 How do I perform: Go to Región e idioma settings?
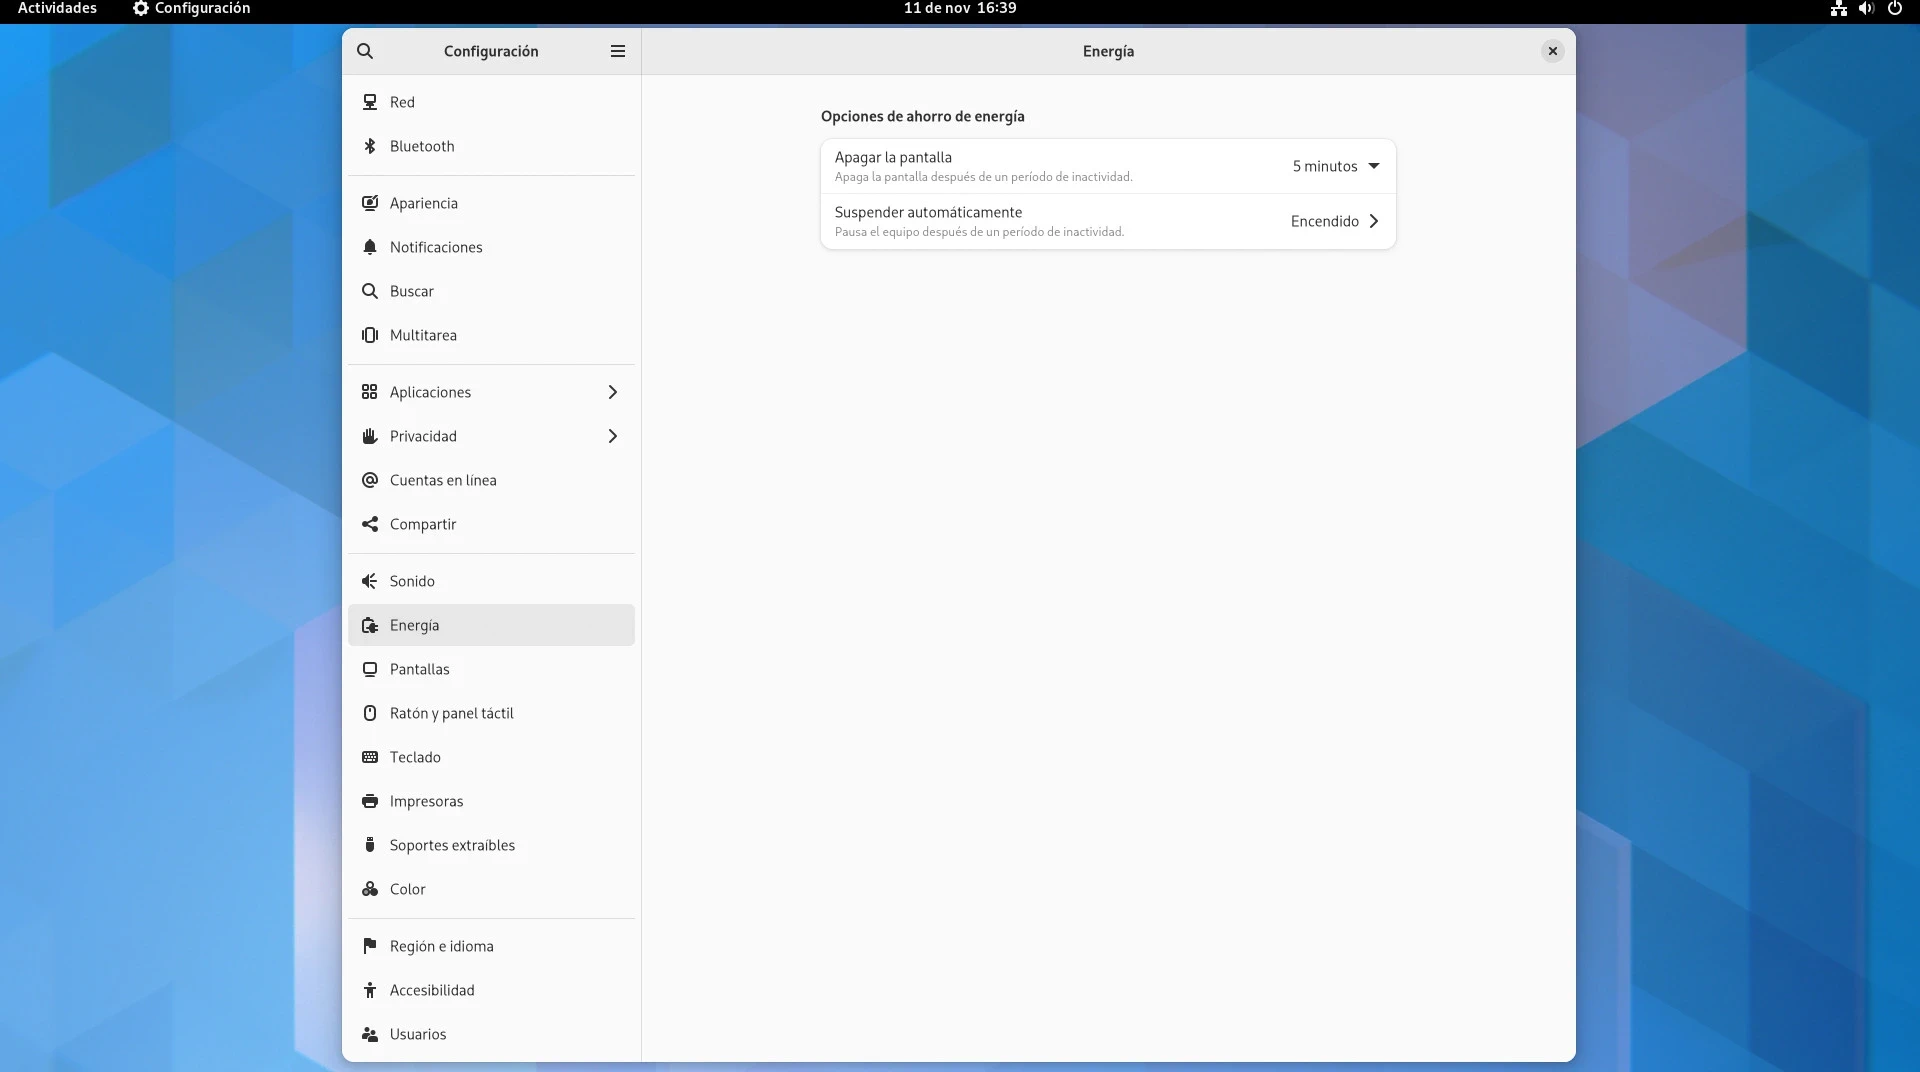pyautogui.click(x=441, y=946)
